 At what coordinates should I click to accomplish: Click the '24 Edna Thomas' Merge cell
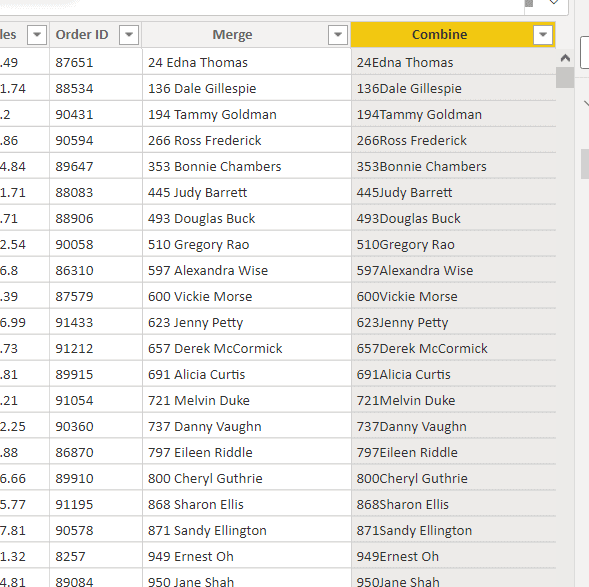246,62
